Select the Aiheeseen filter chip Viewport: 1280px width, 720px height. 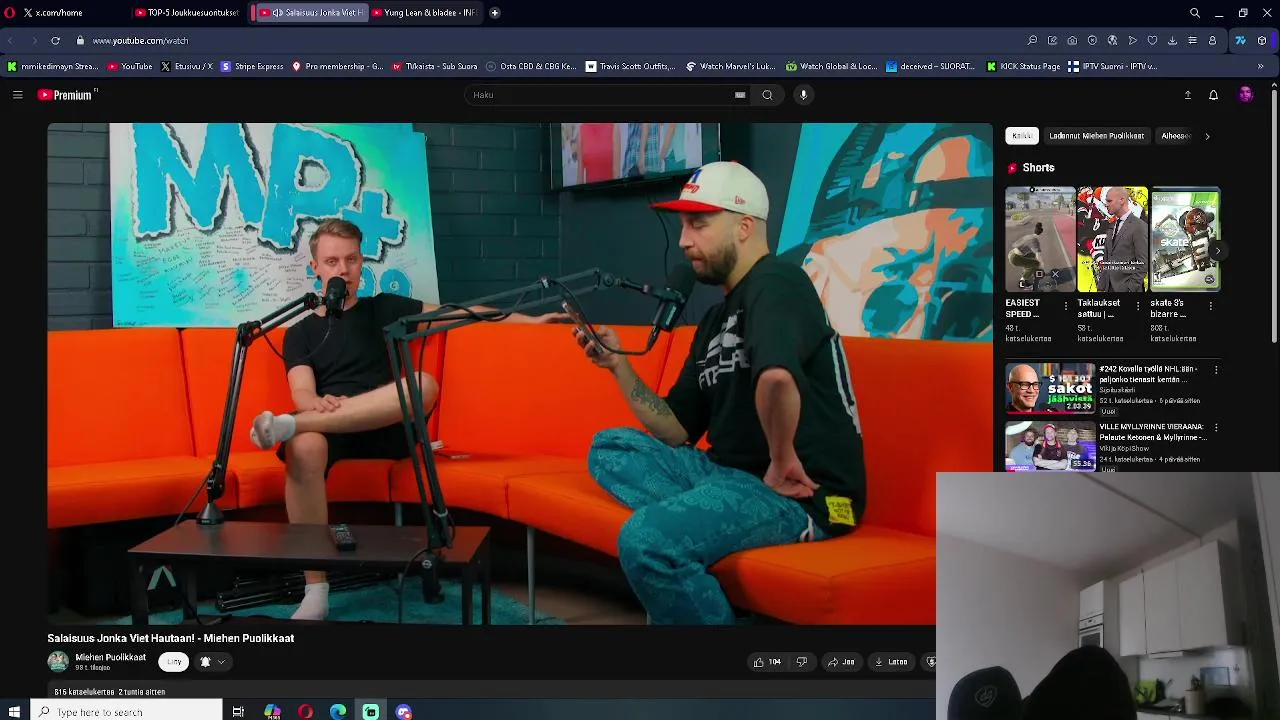(x=1176, y=136)
